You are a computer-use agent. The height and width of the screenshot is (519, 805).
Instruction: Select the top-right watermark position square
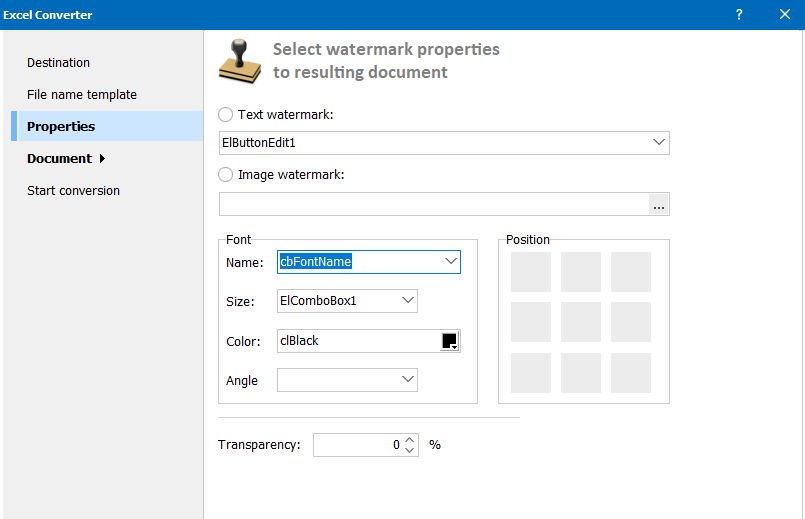[631, 272]
